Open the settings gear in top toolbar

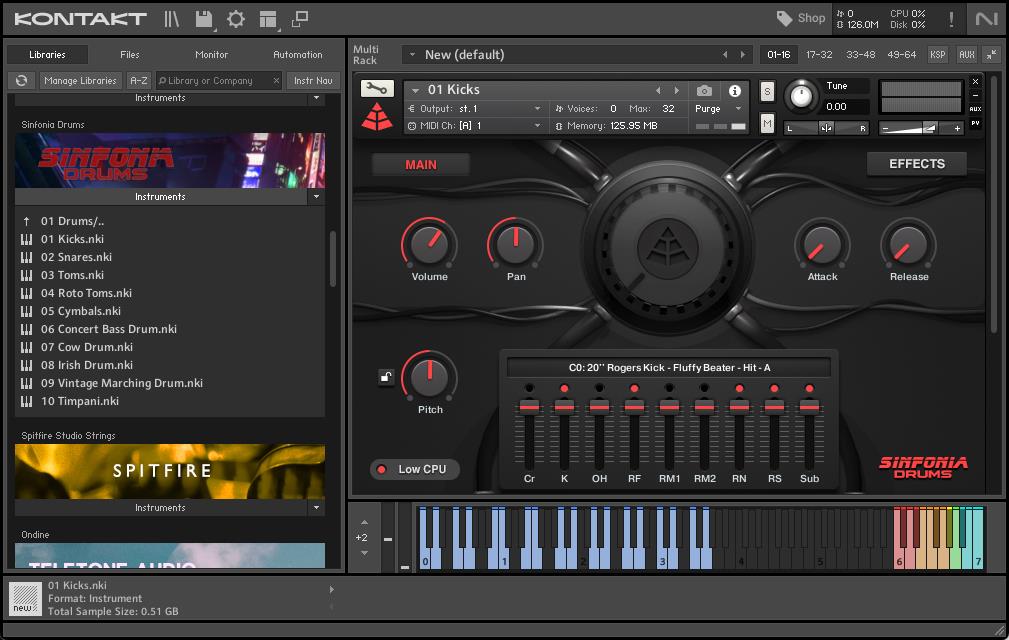(236, 19)
